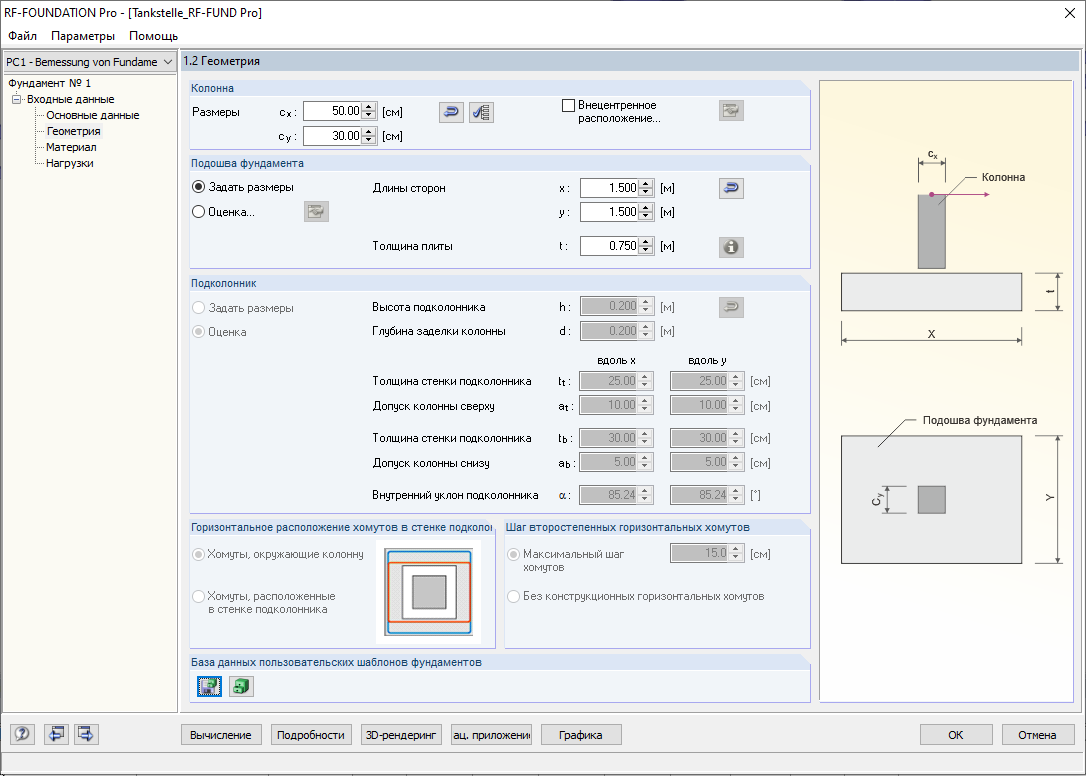Open the checklist icon next to column sizes
The image size is (1086, 776).
(481, 112)
